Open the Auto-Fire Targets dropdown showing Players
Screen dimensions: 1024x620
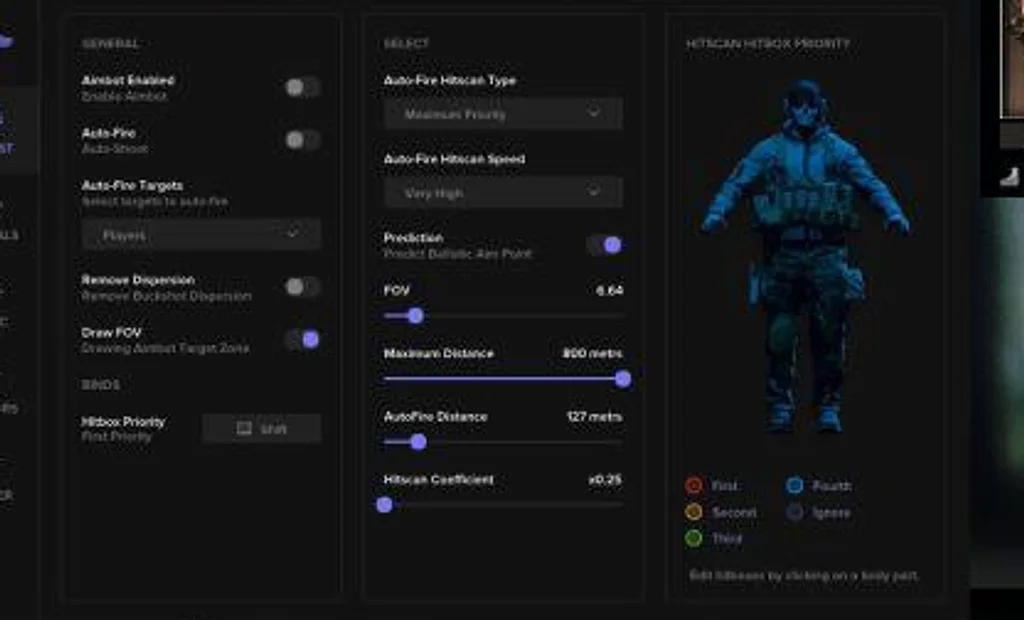(201, 235)
